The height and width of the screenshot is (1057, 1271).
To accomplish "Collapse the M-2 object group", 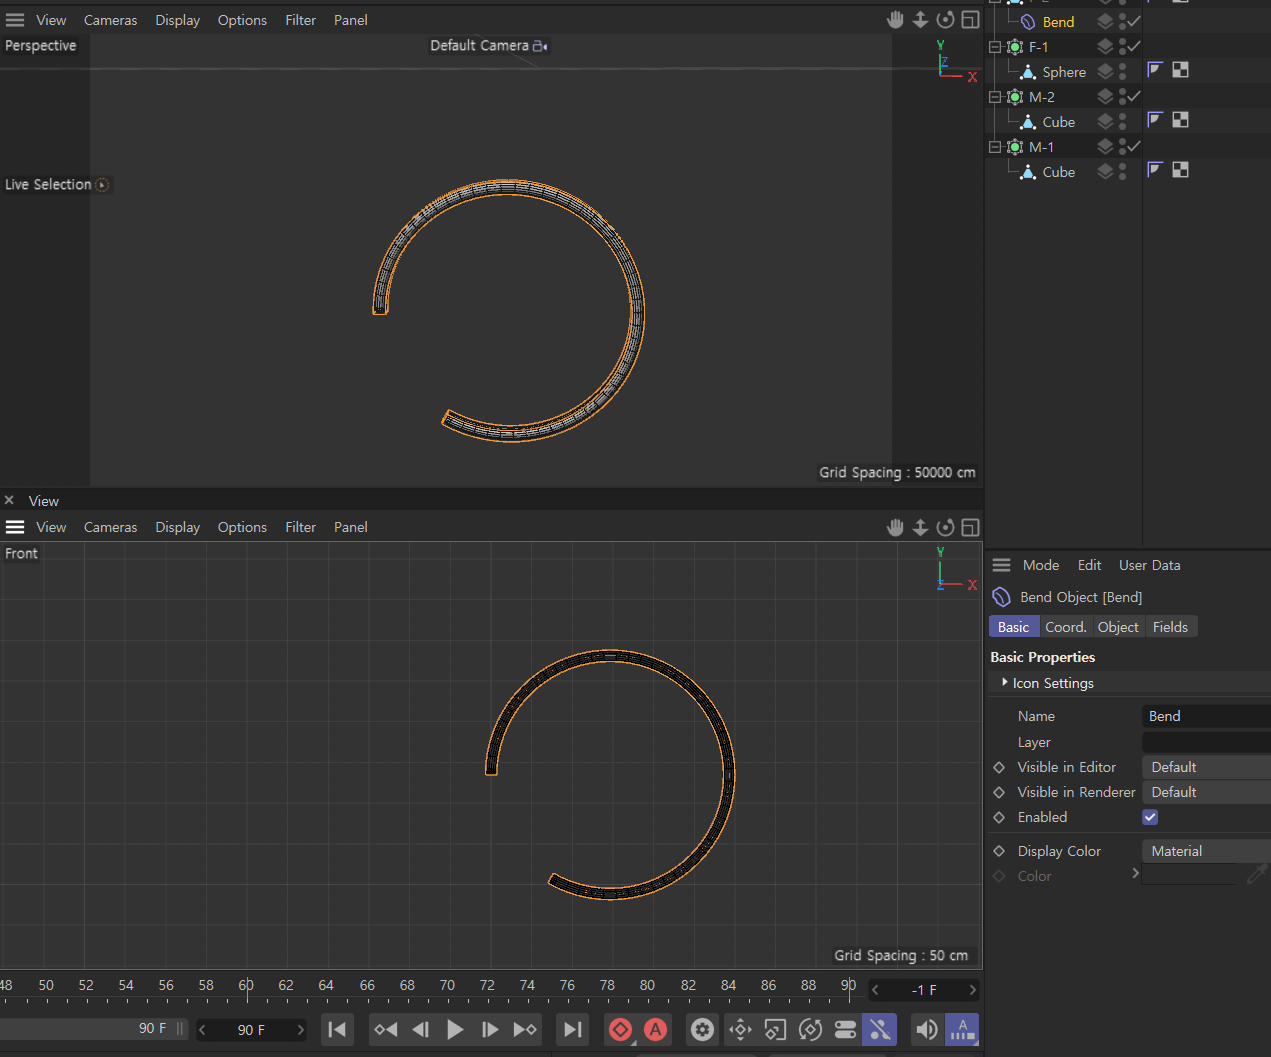I will 995,97.
